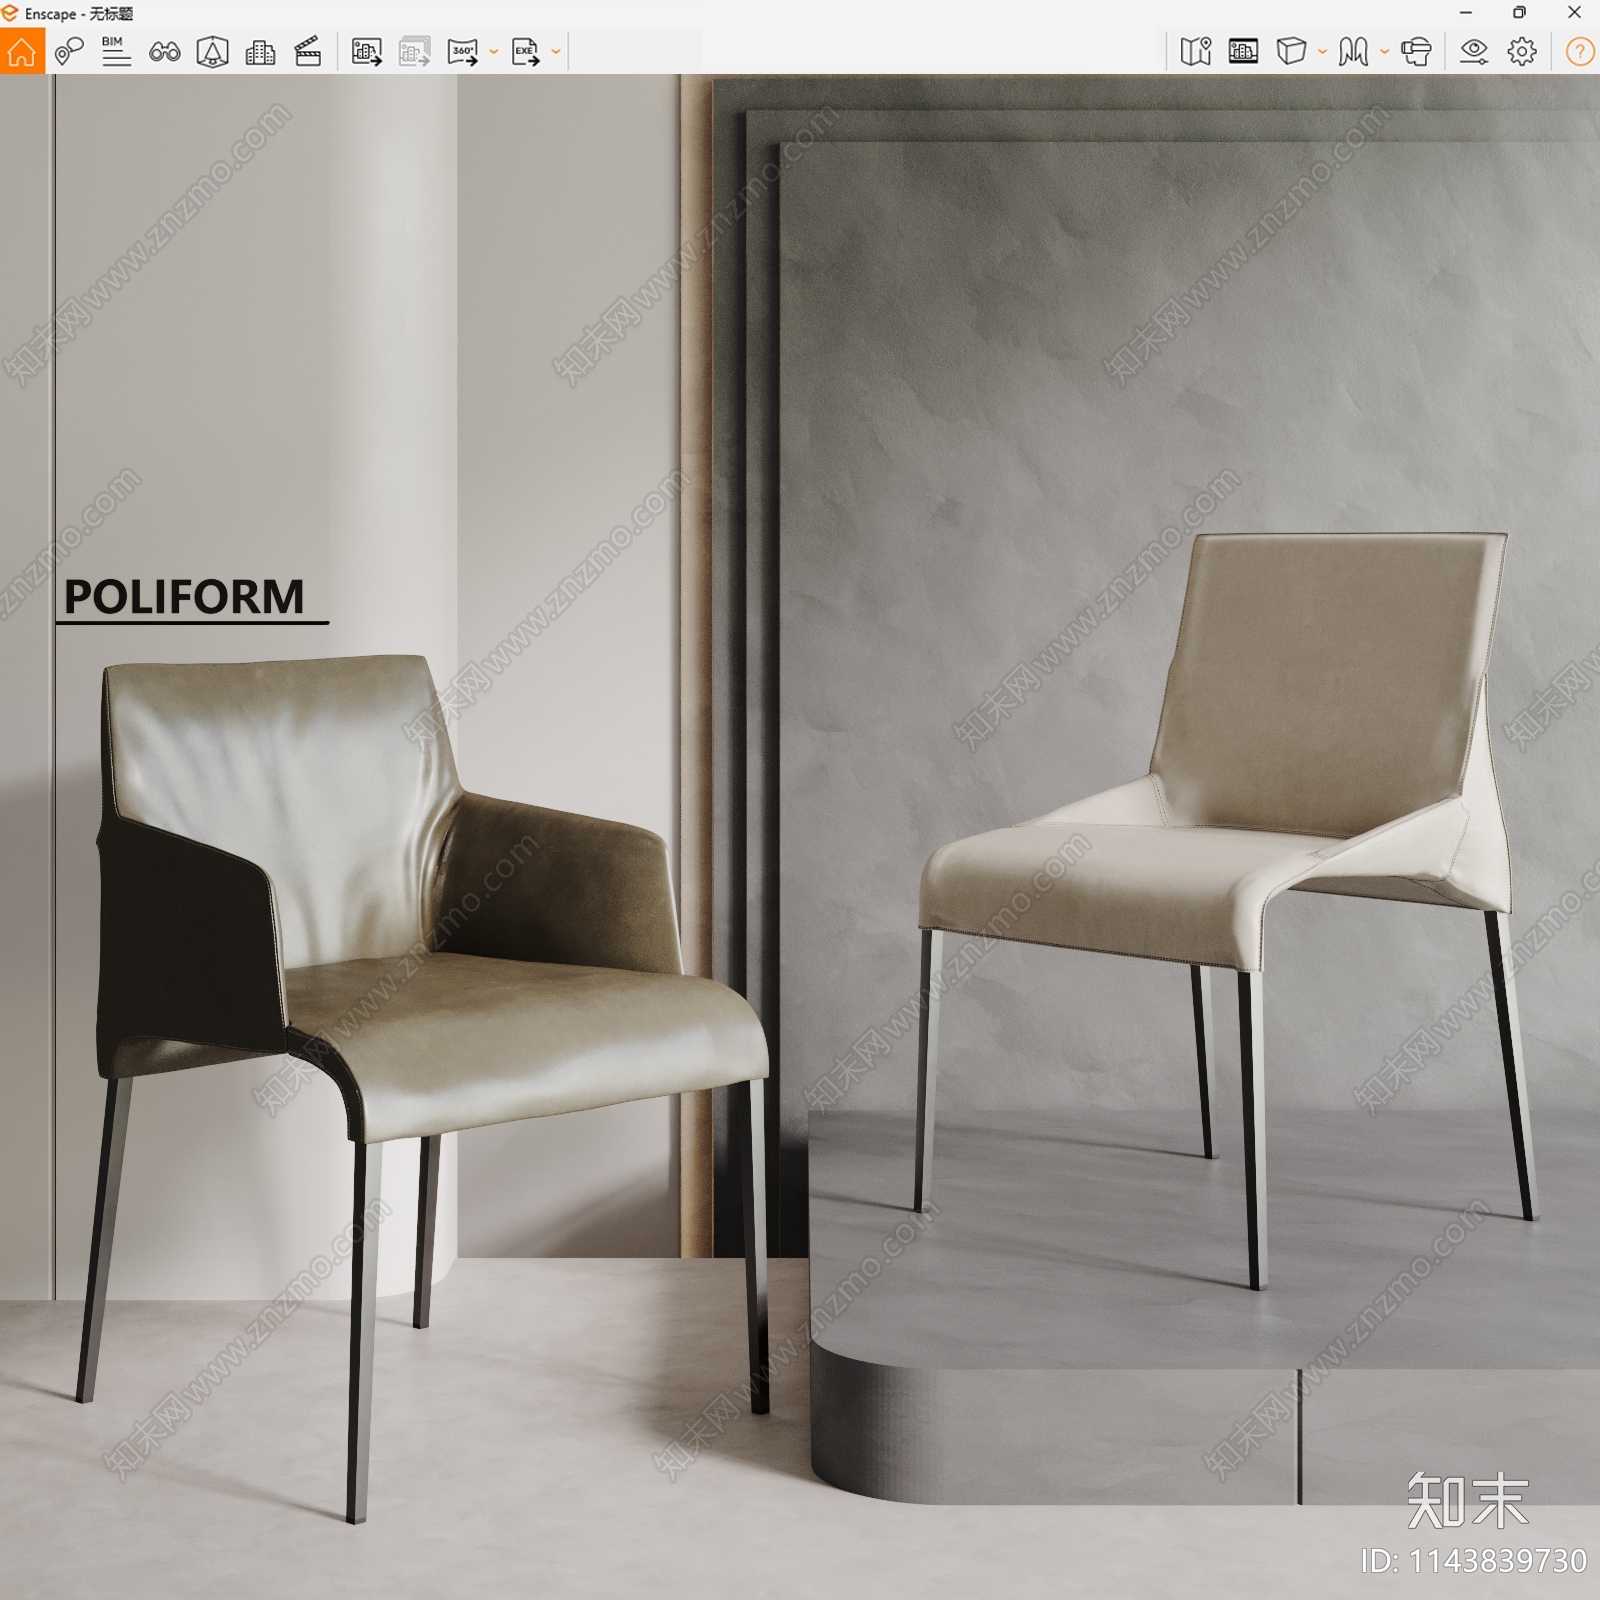Expand the EXE export dropdown arrow
This screenshot has width=1600, height=1600.
click(x=556, y=52)
